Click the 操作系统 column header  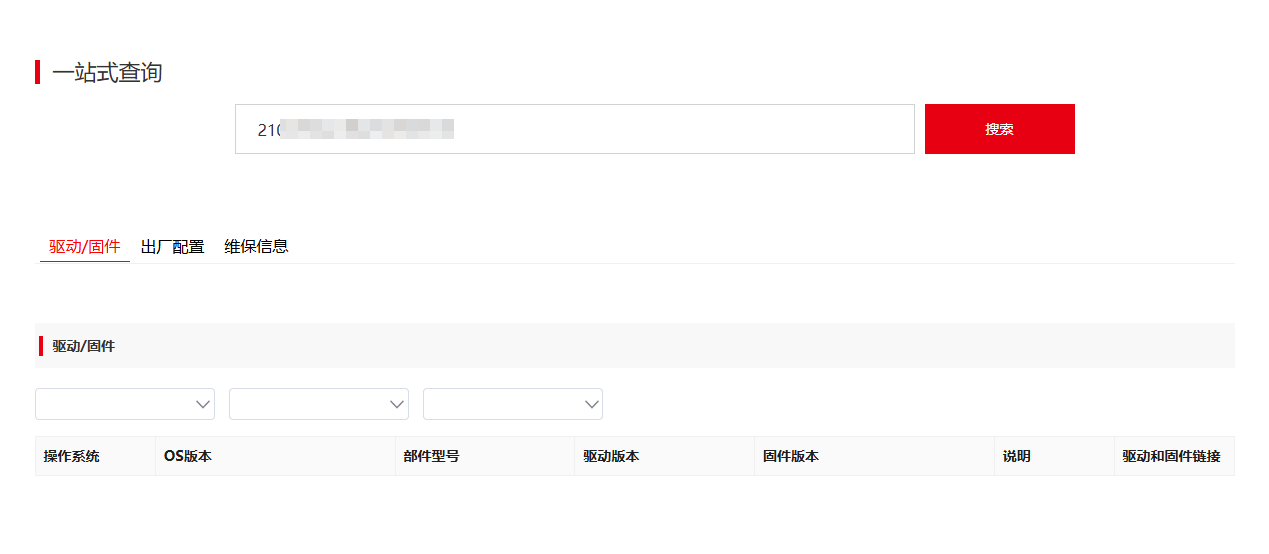[72, 456]
